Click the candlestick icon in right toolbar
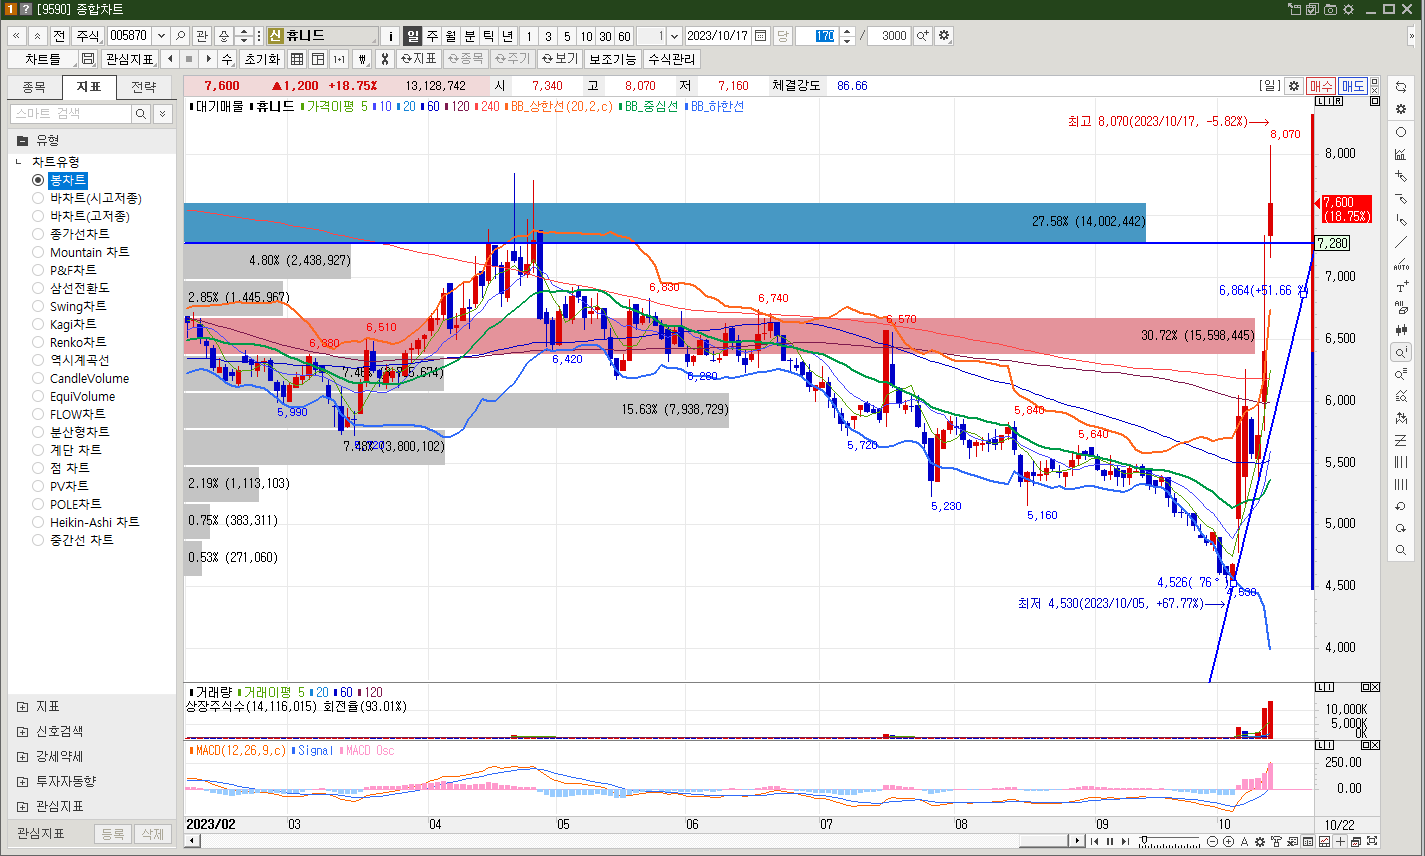 (x=1401, y=330)
